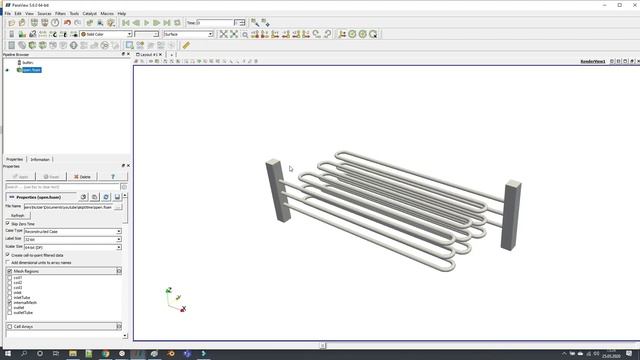Click the Rescale to data range icon
The image size is (640, 360).
[42, 34]
